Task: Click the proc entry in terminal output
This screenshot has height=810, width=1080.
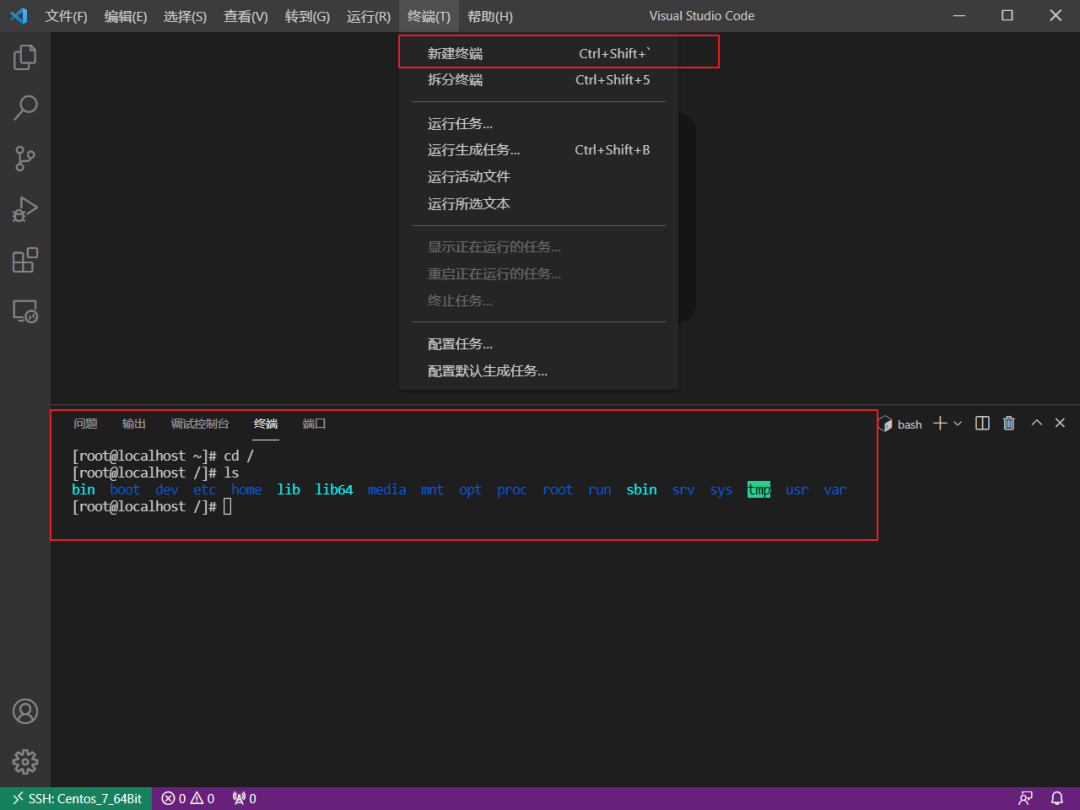Action: click(x=512, y=490)
